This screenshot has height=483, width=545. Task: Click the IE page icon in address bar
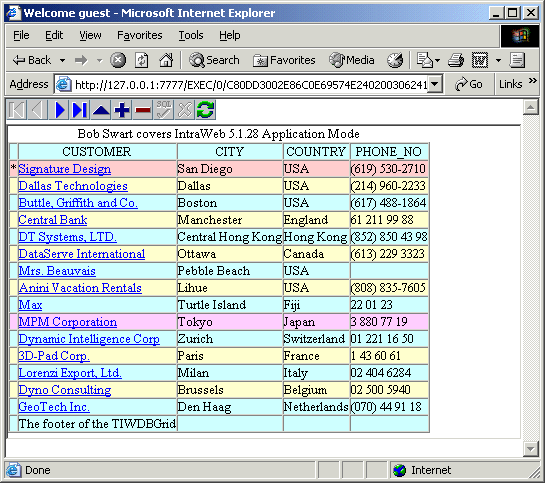coord(64,84)
